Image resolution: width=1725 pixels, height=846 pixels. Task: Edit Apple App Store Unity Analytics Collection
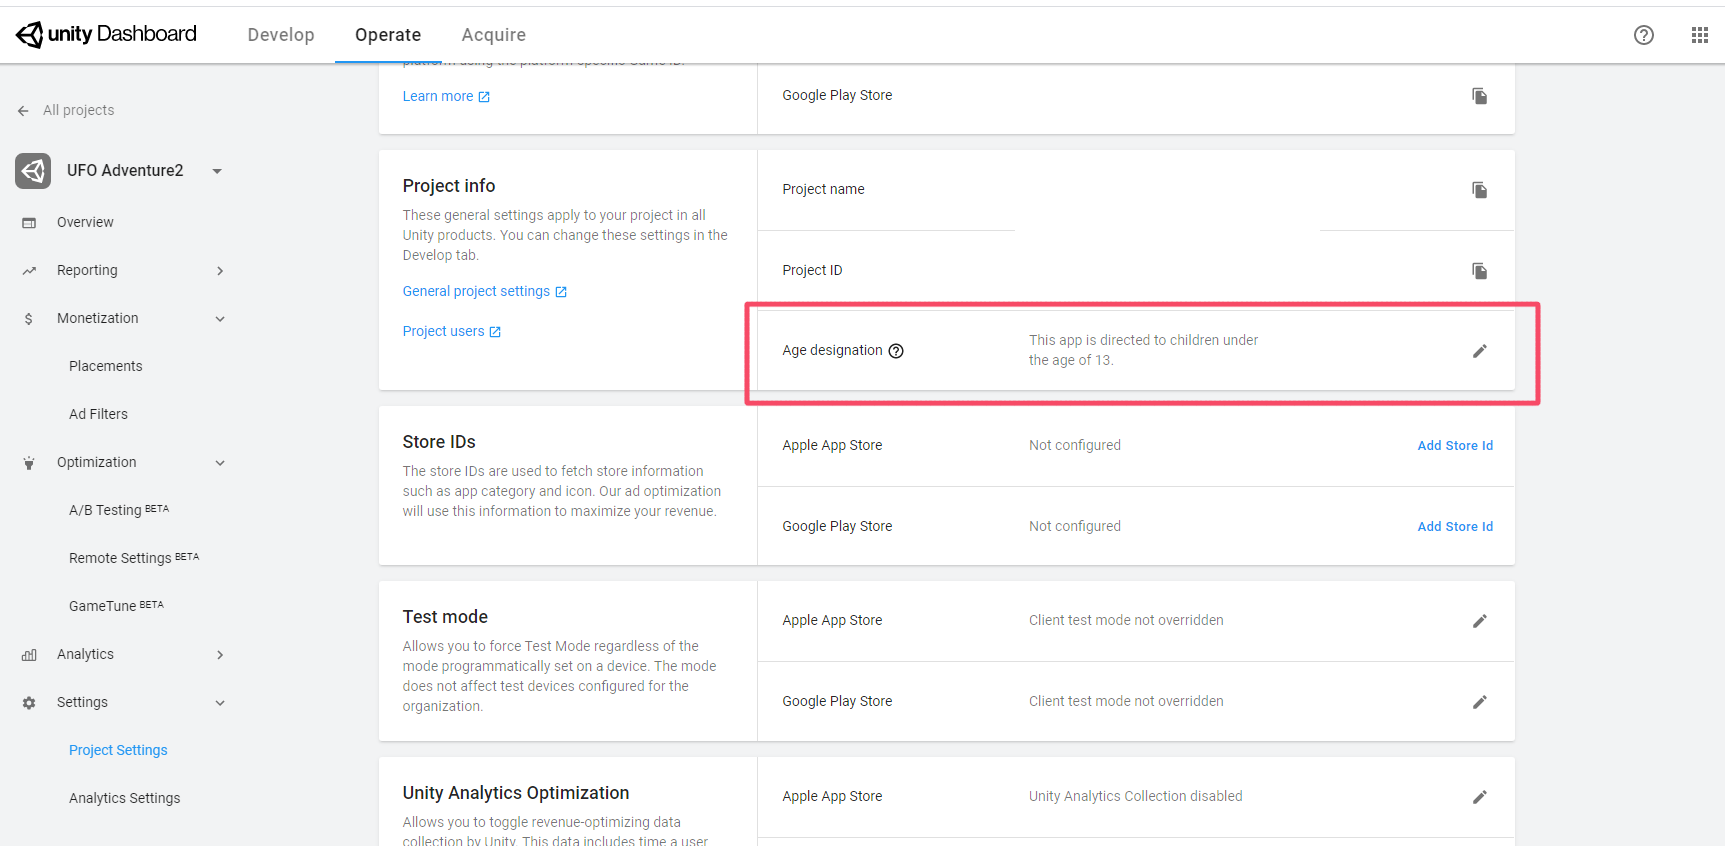point(1480,797)
